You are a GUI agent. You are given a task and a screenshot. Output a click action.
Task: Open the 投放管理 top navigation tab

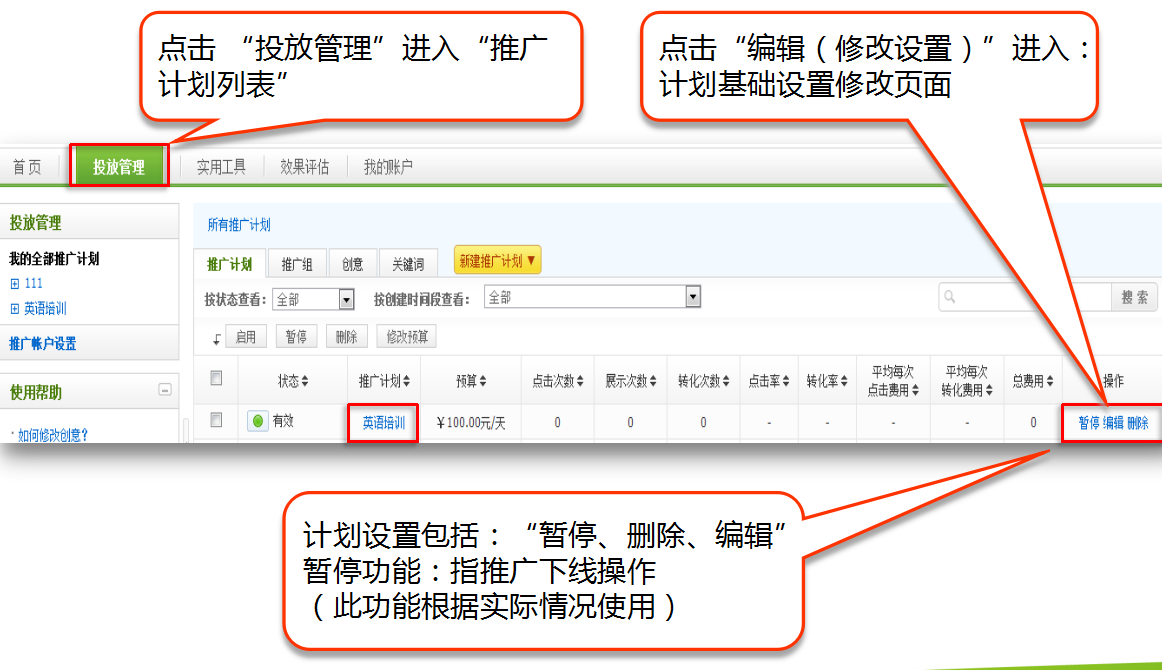119,167
